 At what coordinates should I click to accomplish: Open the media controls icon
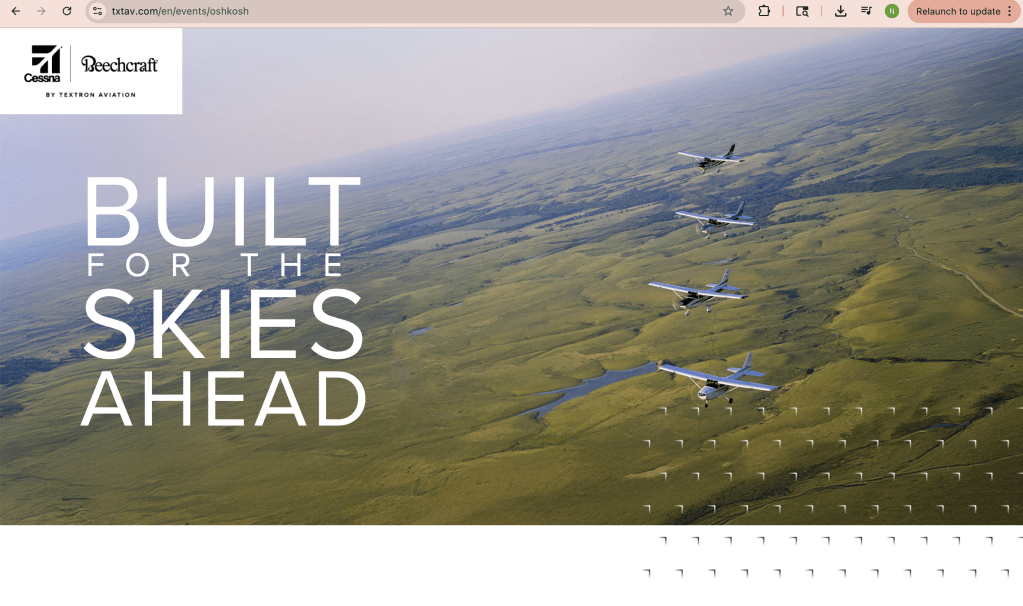point(866,11)
